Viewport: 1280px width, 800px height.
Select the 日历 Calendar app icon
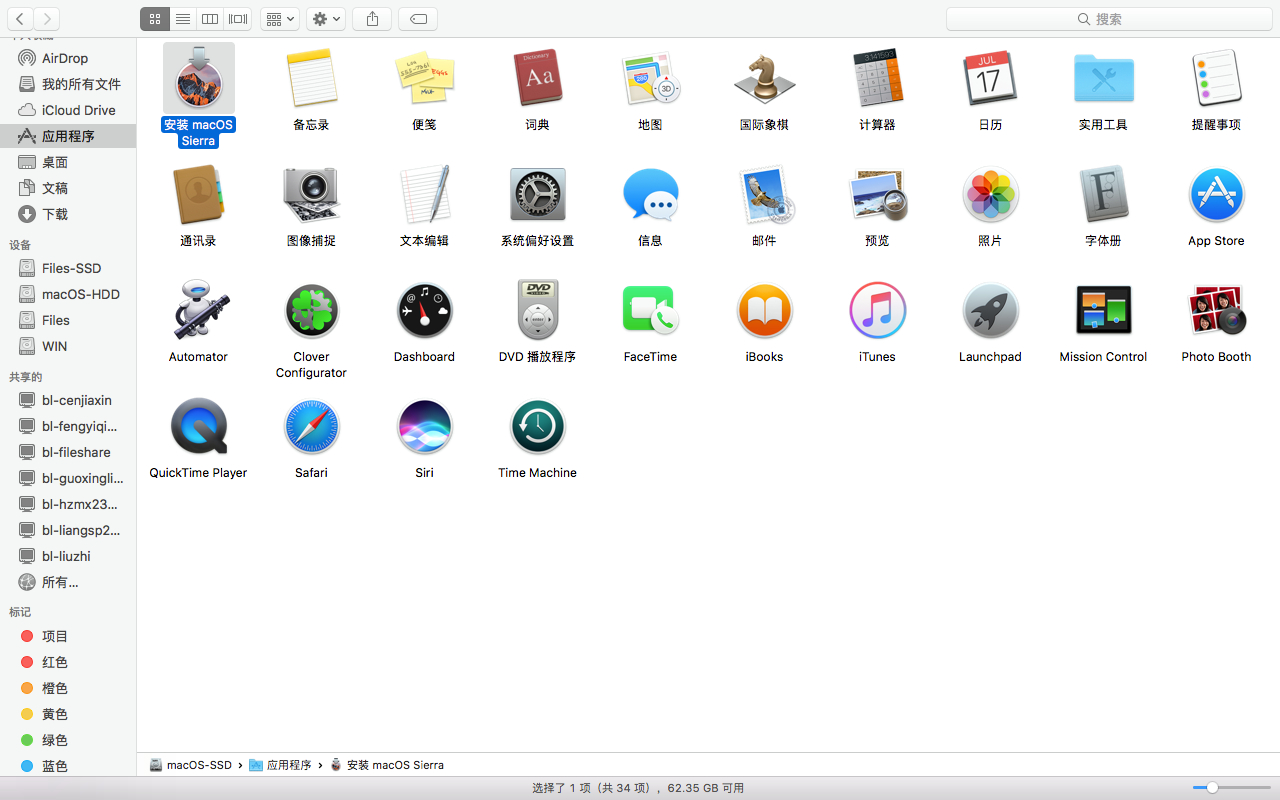click(x=990, y=79)
